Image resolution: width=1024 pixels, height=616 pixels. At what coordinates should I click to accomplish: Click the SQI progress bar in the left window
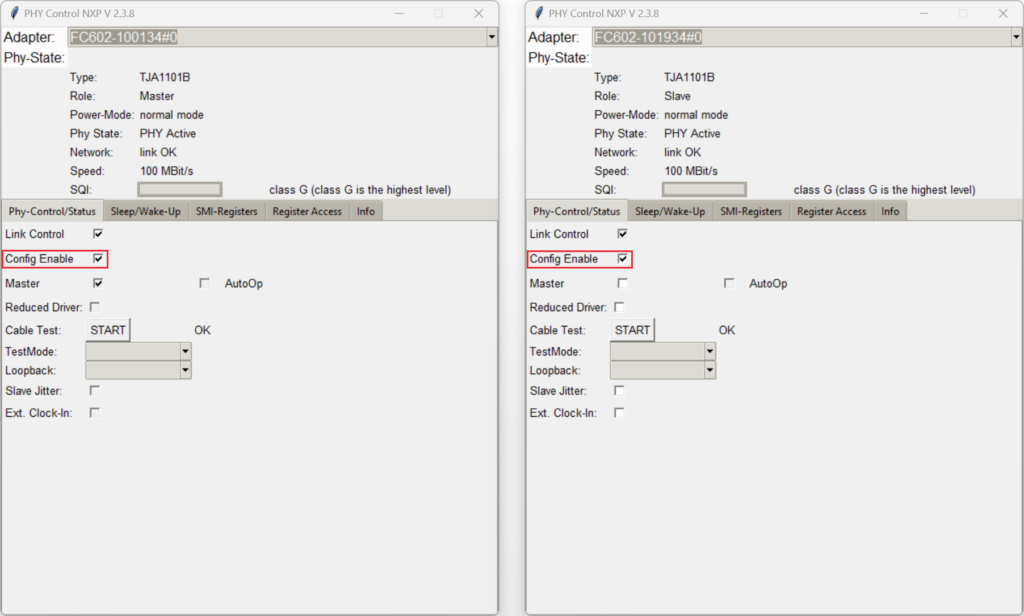pos(180,189)
